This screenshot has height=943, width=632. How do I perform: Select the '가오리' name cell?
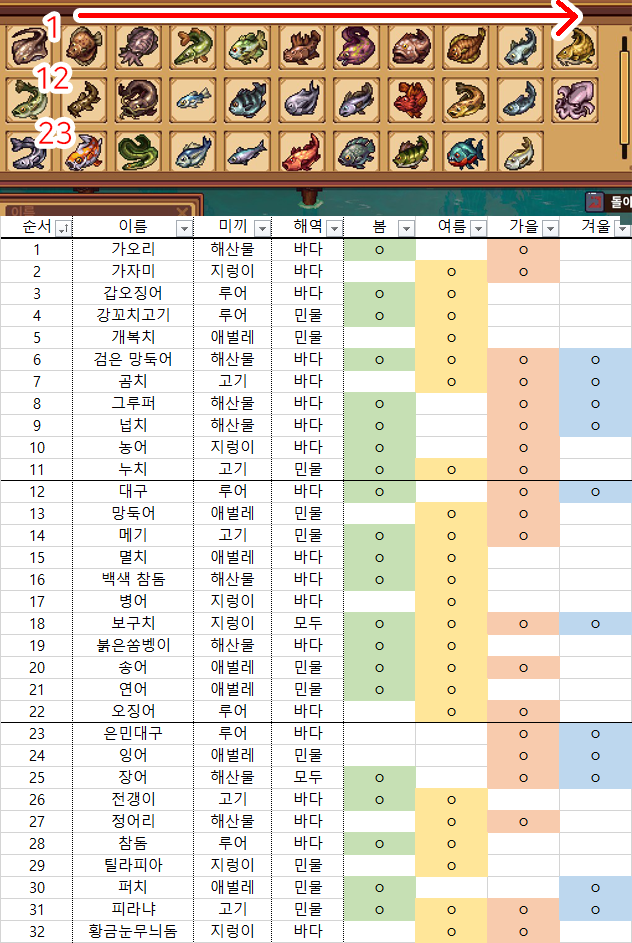(x=133, y=249)
